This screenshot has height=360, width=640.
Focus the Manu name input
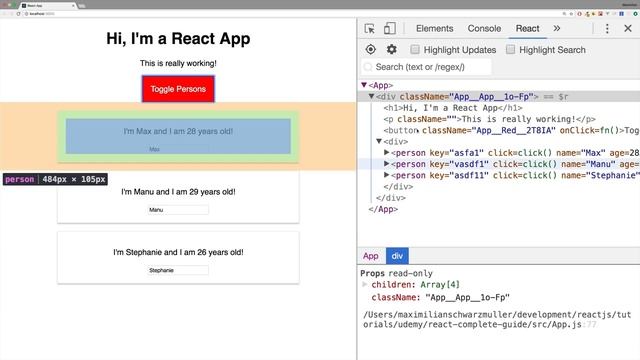pyautogui.click(x=178, y=210)
